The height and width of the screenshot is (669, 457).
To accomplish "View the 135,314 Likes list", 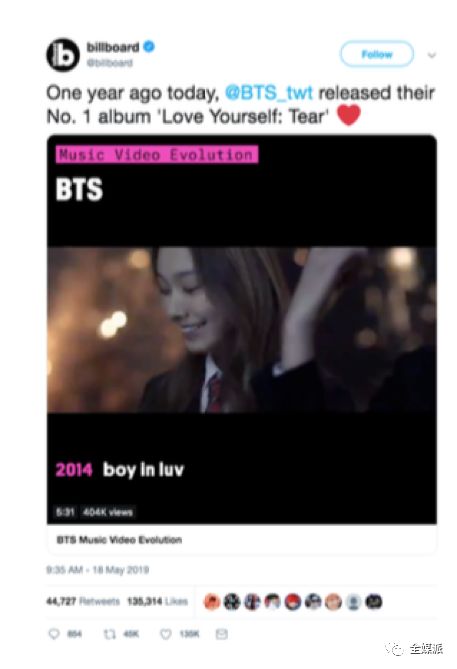I will [157, 602].
